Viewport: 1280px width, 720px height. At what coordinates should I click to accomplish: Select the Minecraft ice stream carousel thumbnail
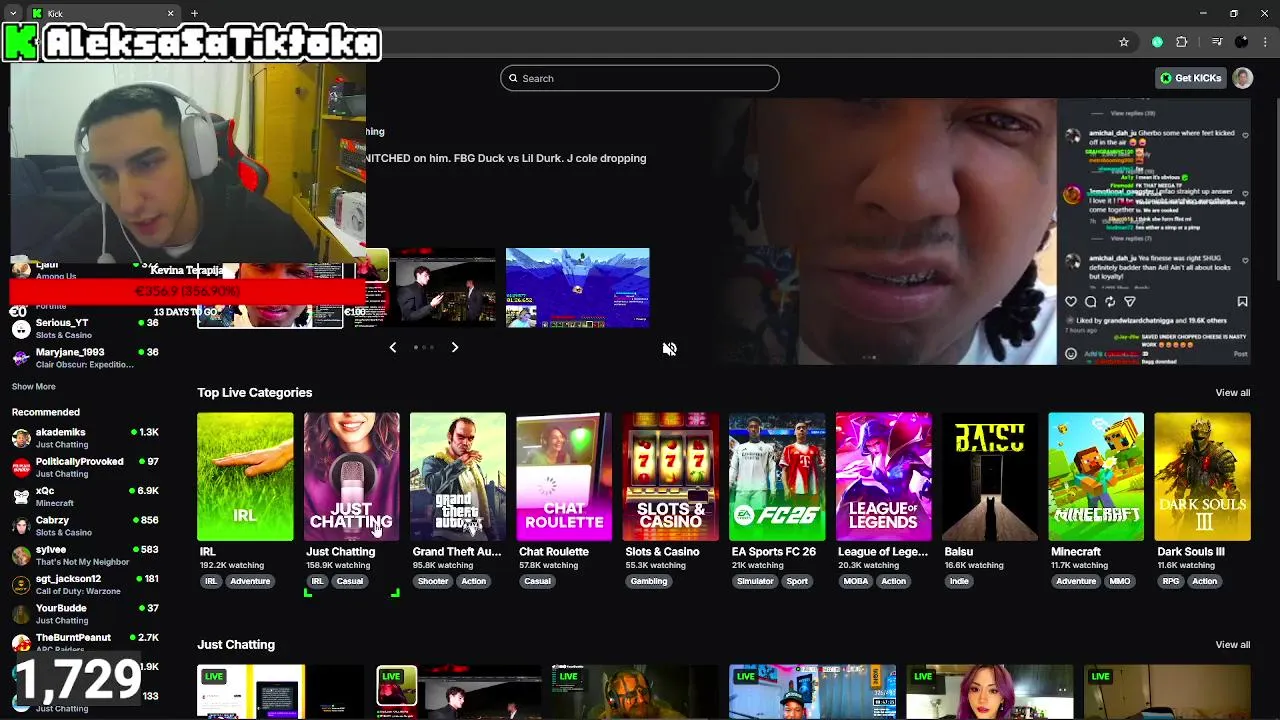(577, 288)
